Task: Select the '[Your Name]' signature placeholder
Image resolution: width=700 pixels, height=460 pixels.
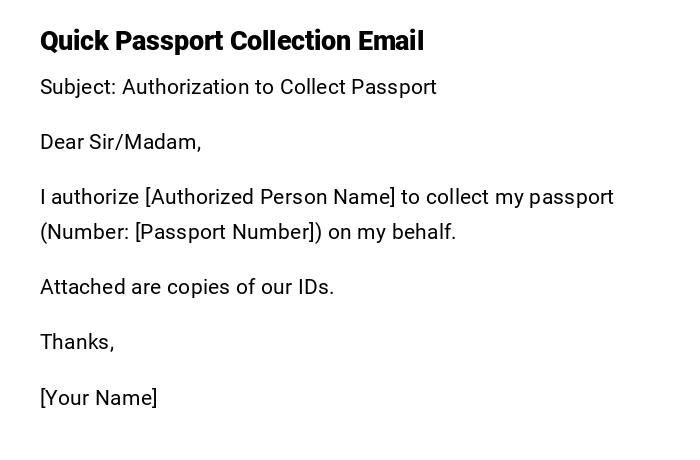Action: [98, 398]
